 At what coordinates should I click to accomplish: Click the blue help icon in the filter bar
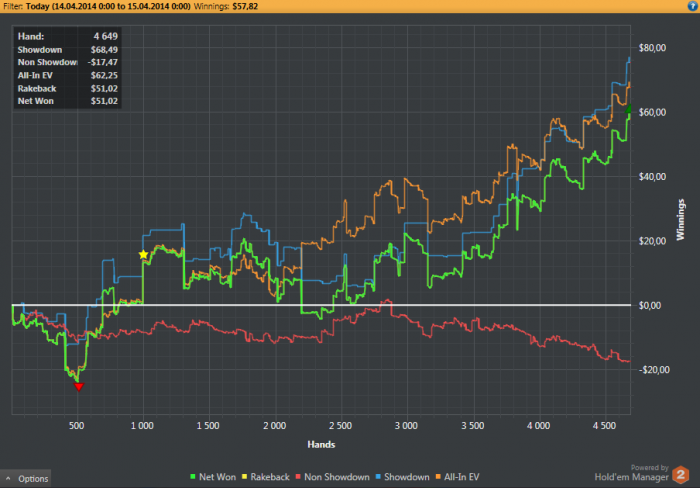click(692, 6)
